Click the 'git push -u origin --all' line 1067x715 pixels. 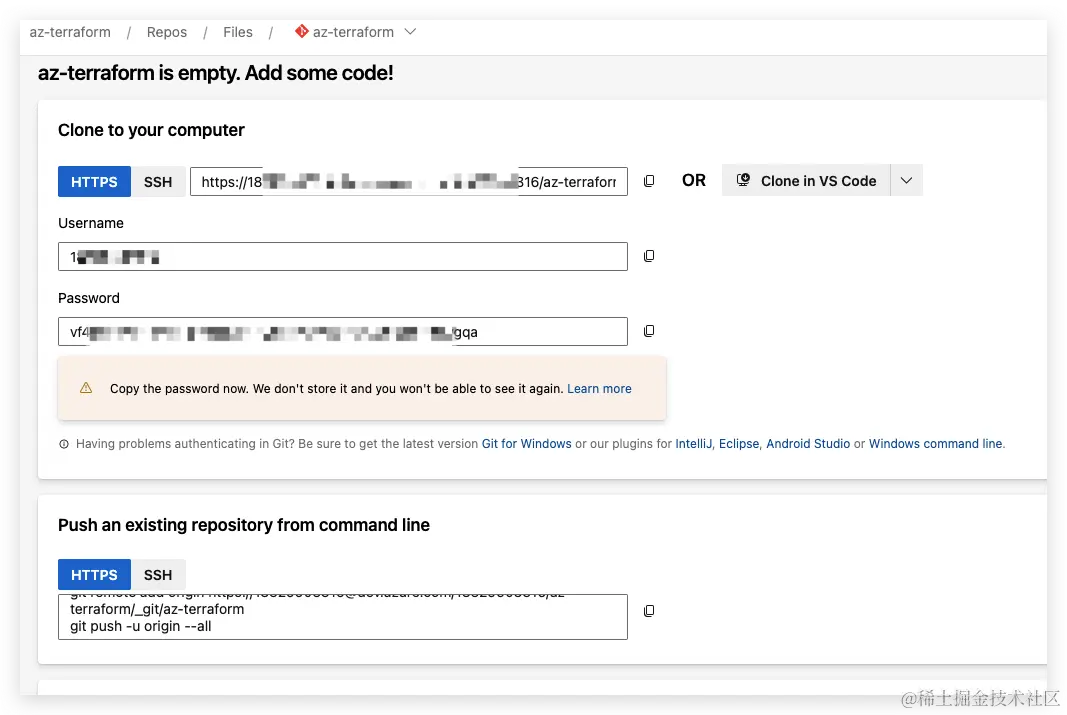point(141,627)
